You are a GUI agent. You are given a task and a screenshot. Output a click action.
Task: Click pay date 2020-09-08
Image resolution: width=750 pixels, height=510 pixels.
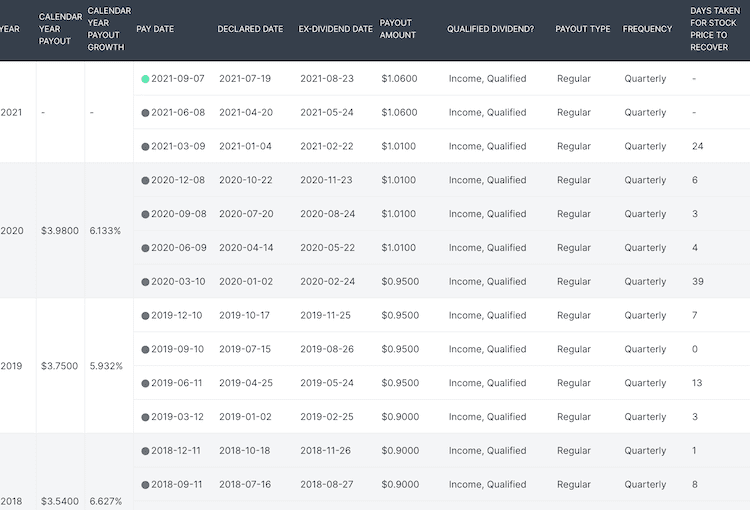pos(179,214)
